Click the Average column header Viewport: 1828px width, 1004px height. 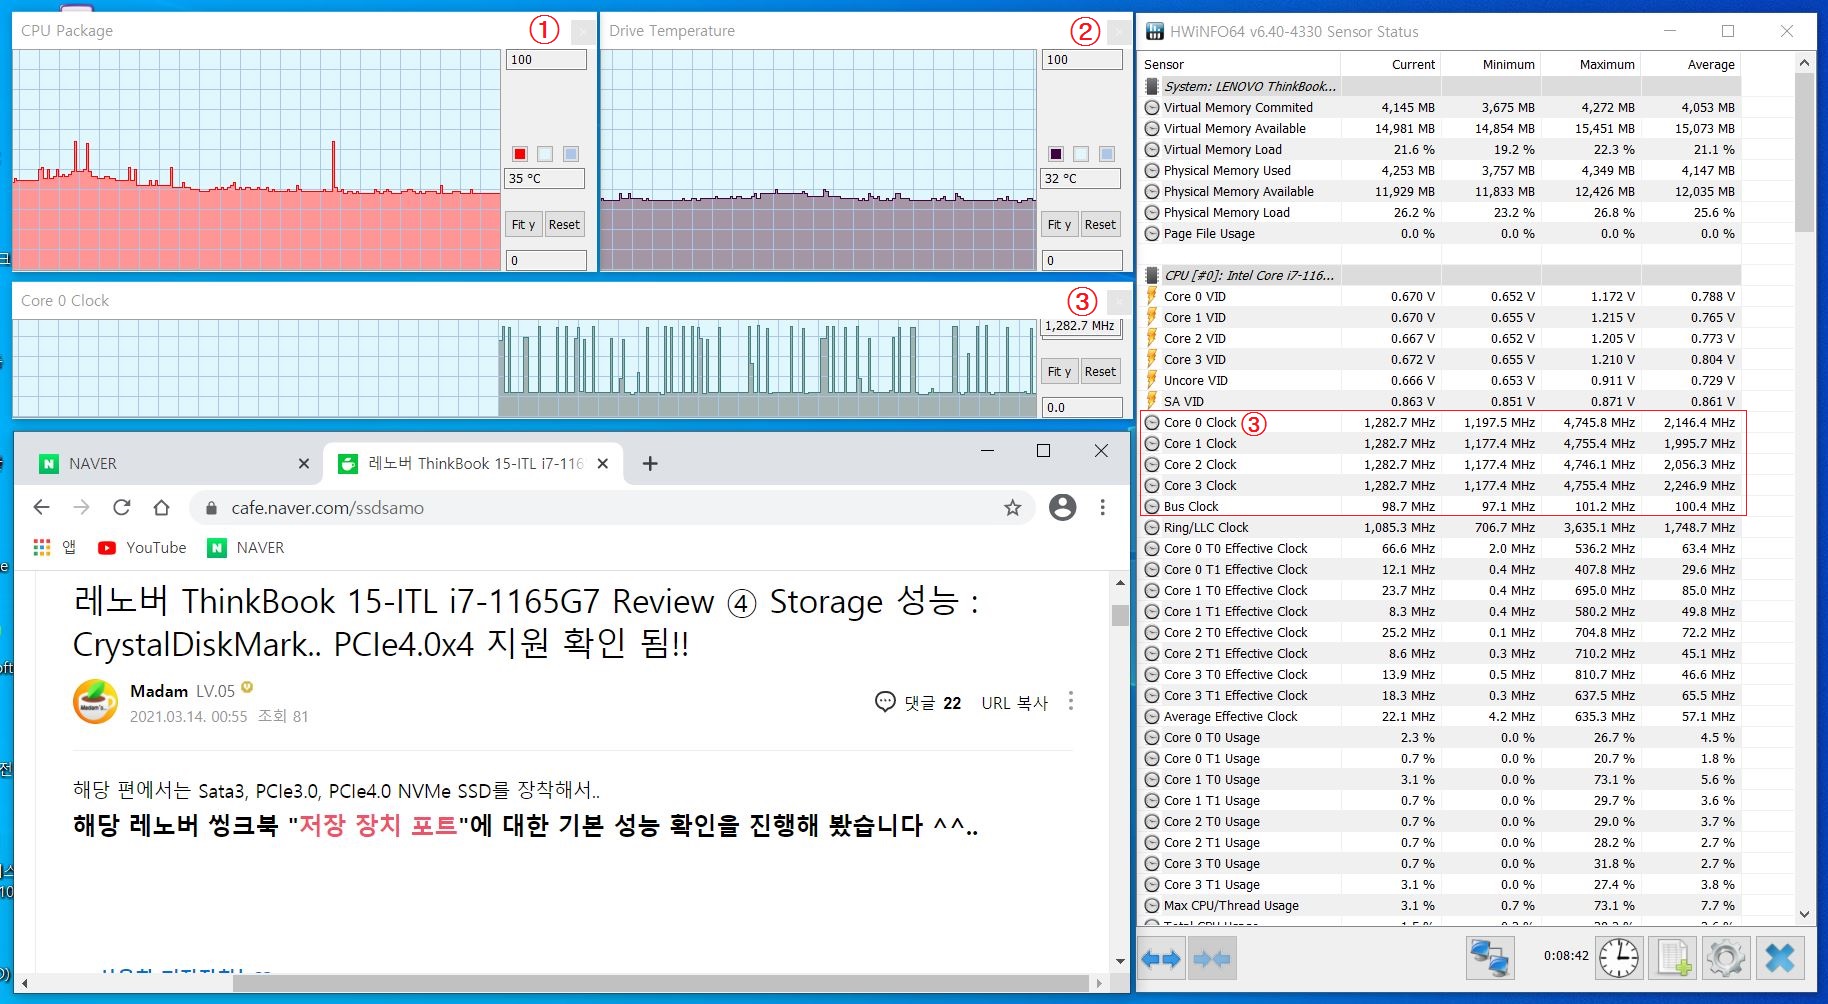[x=1691, y=64]
